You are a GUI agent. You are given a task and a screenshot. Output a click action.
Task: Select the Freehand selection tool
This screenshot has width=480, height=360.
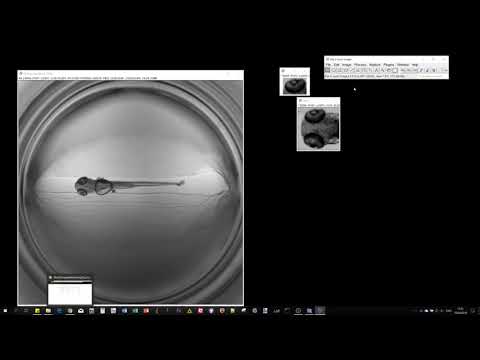point(346,70)
